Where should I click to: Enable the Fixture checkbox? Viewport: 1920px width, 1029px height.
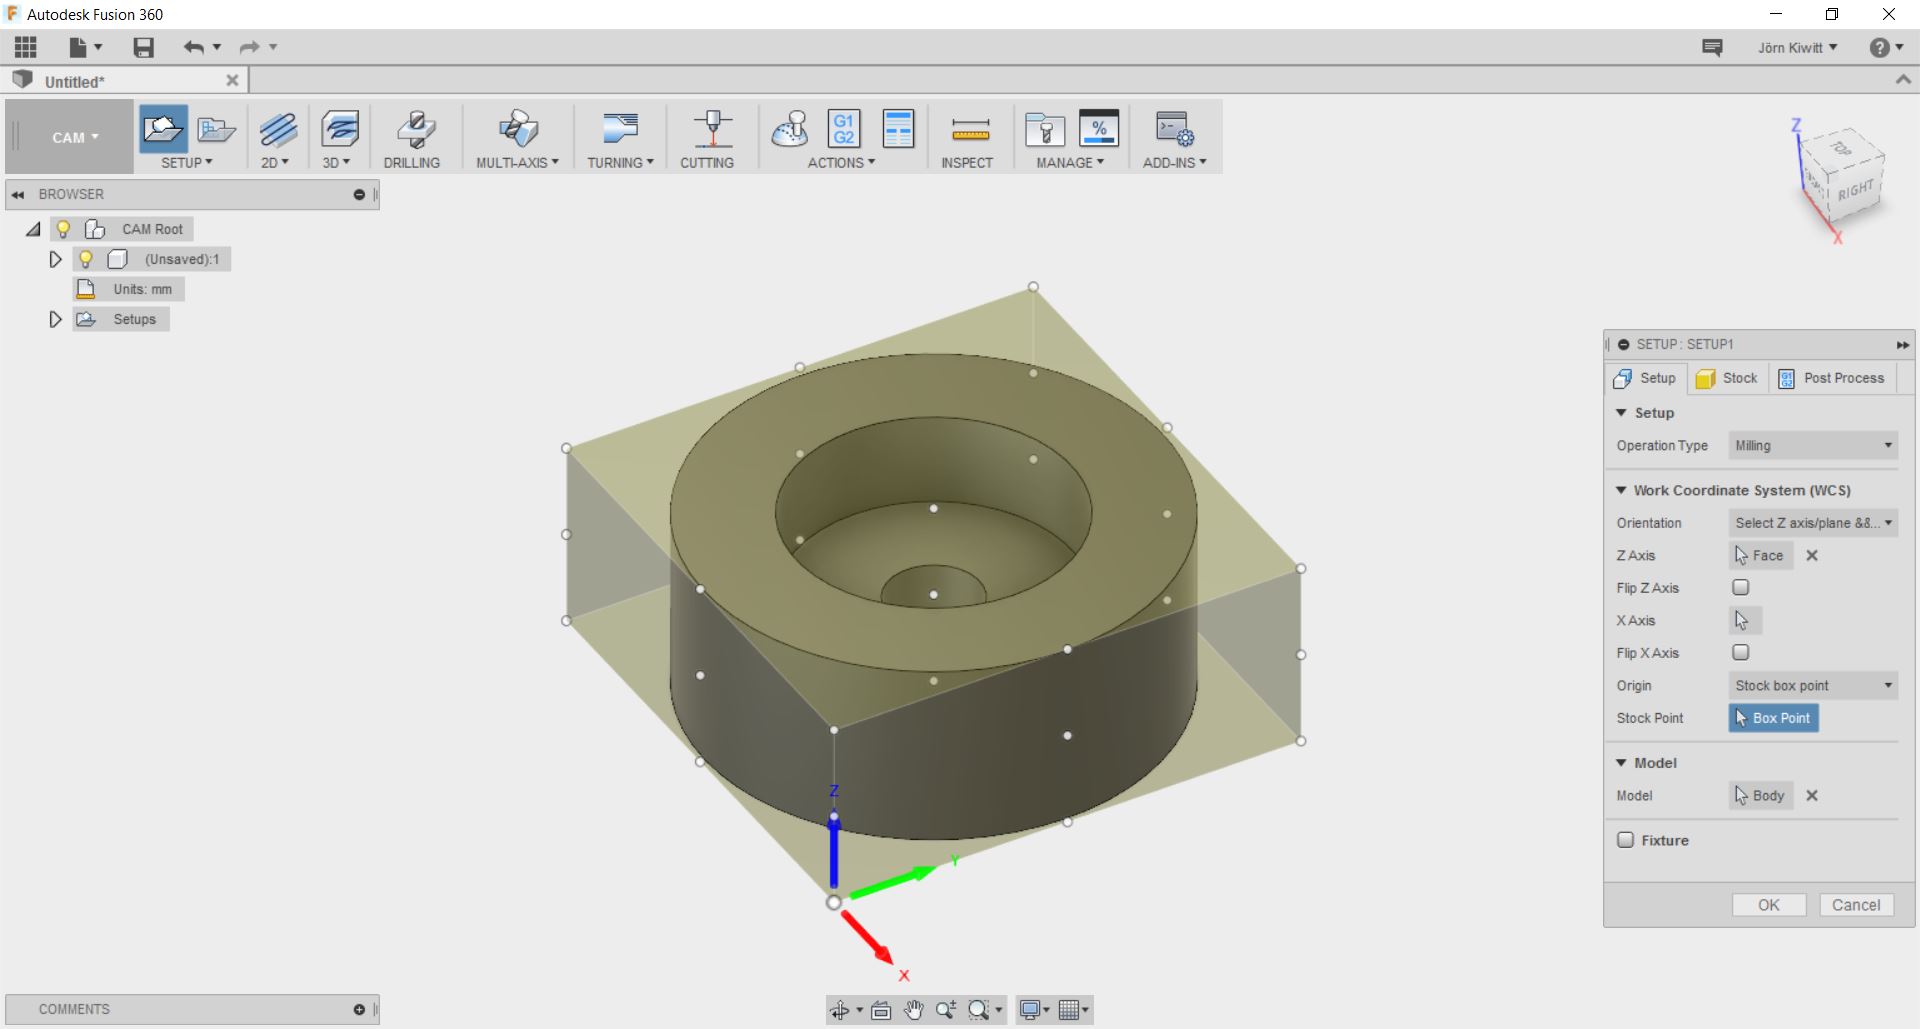[x=1626, y=840]
